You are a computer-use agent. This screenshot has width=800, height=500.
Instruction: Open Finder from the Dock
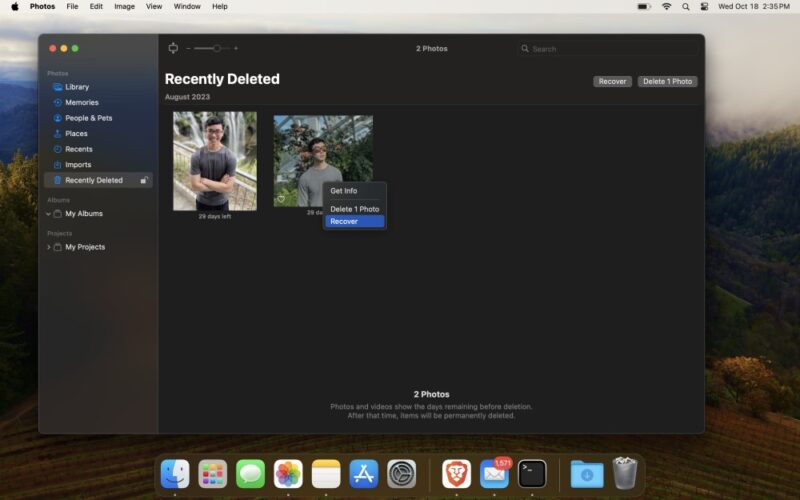click(175, 473)
